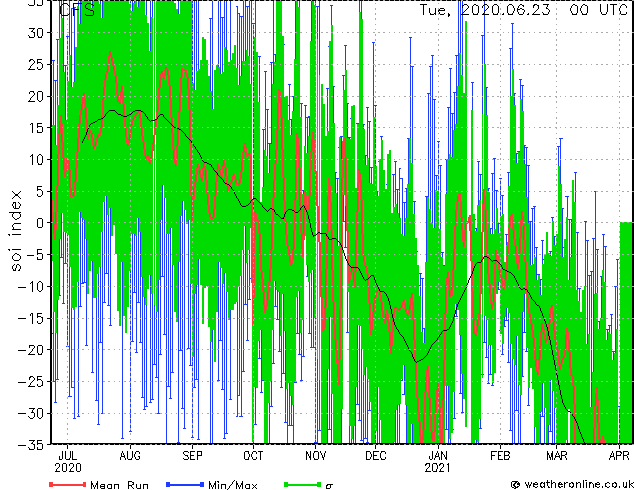Click the MAR x-axis label
The image size is (634, 490).
tap(557, 456)
